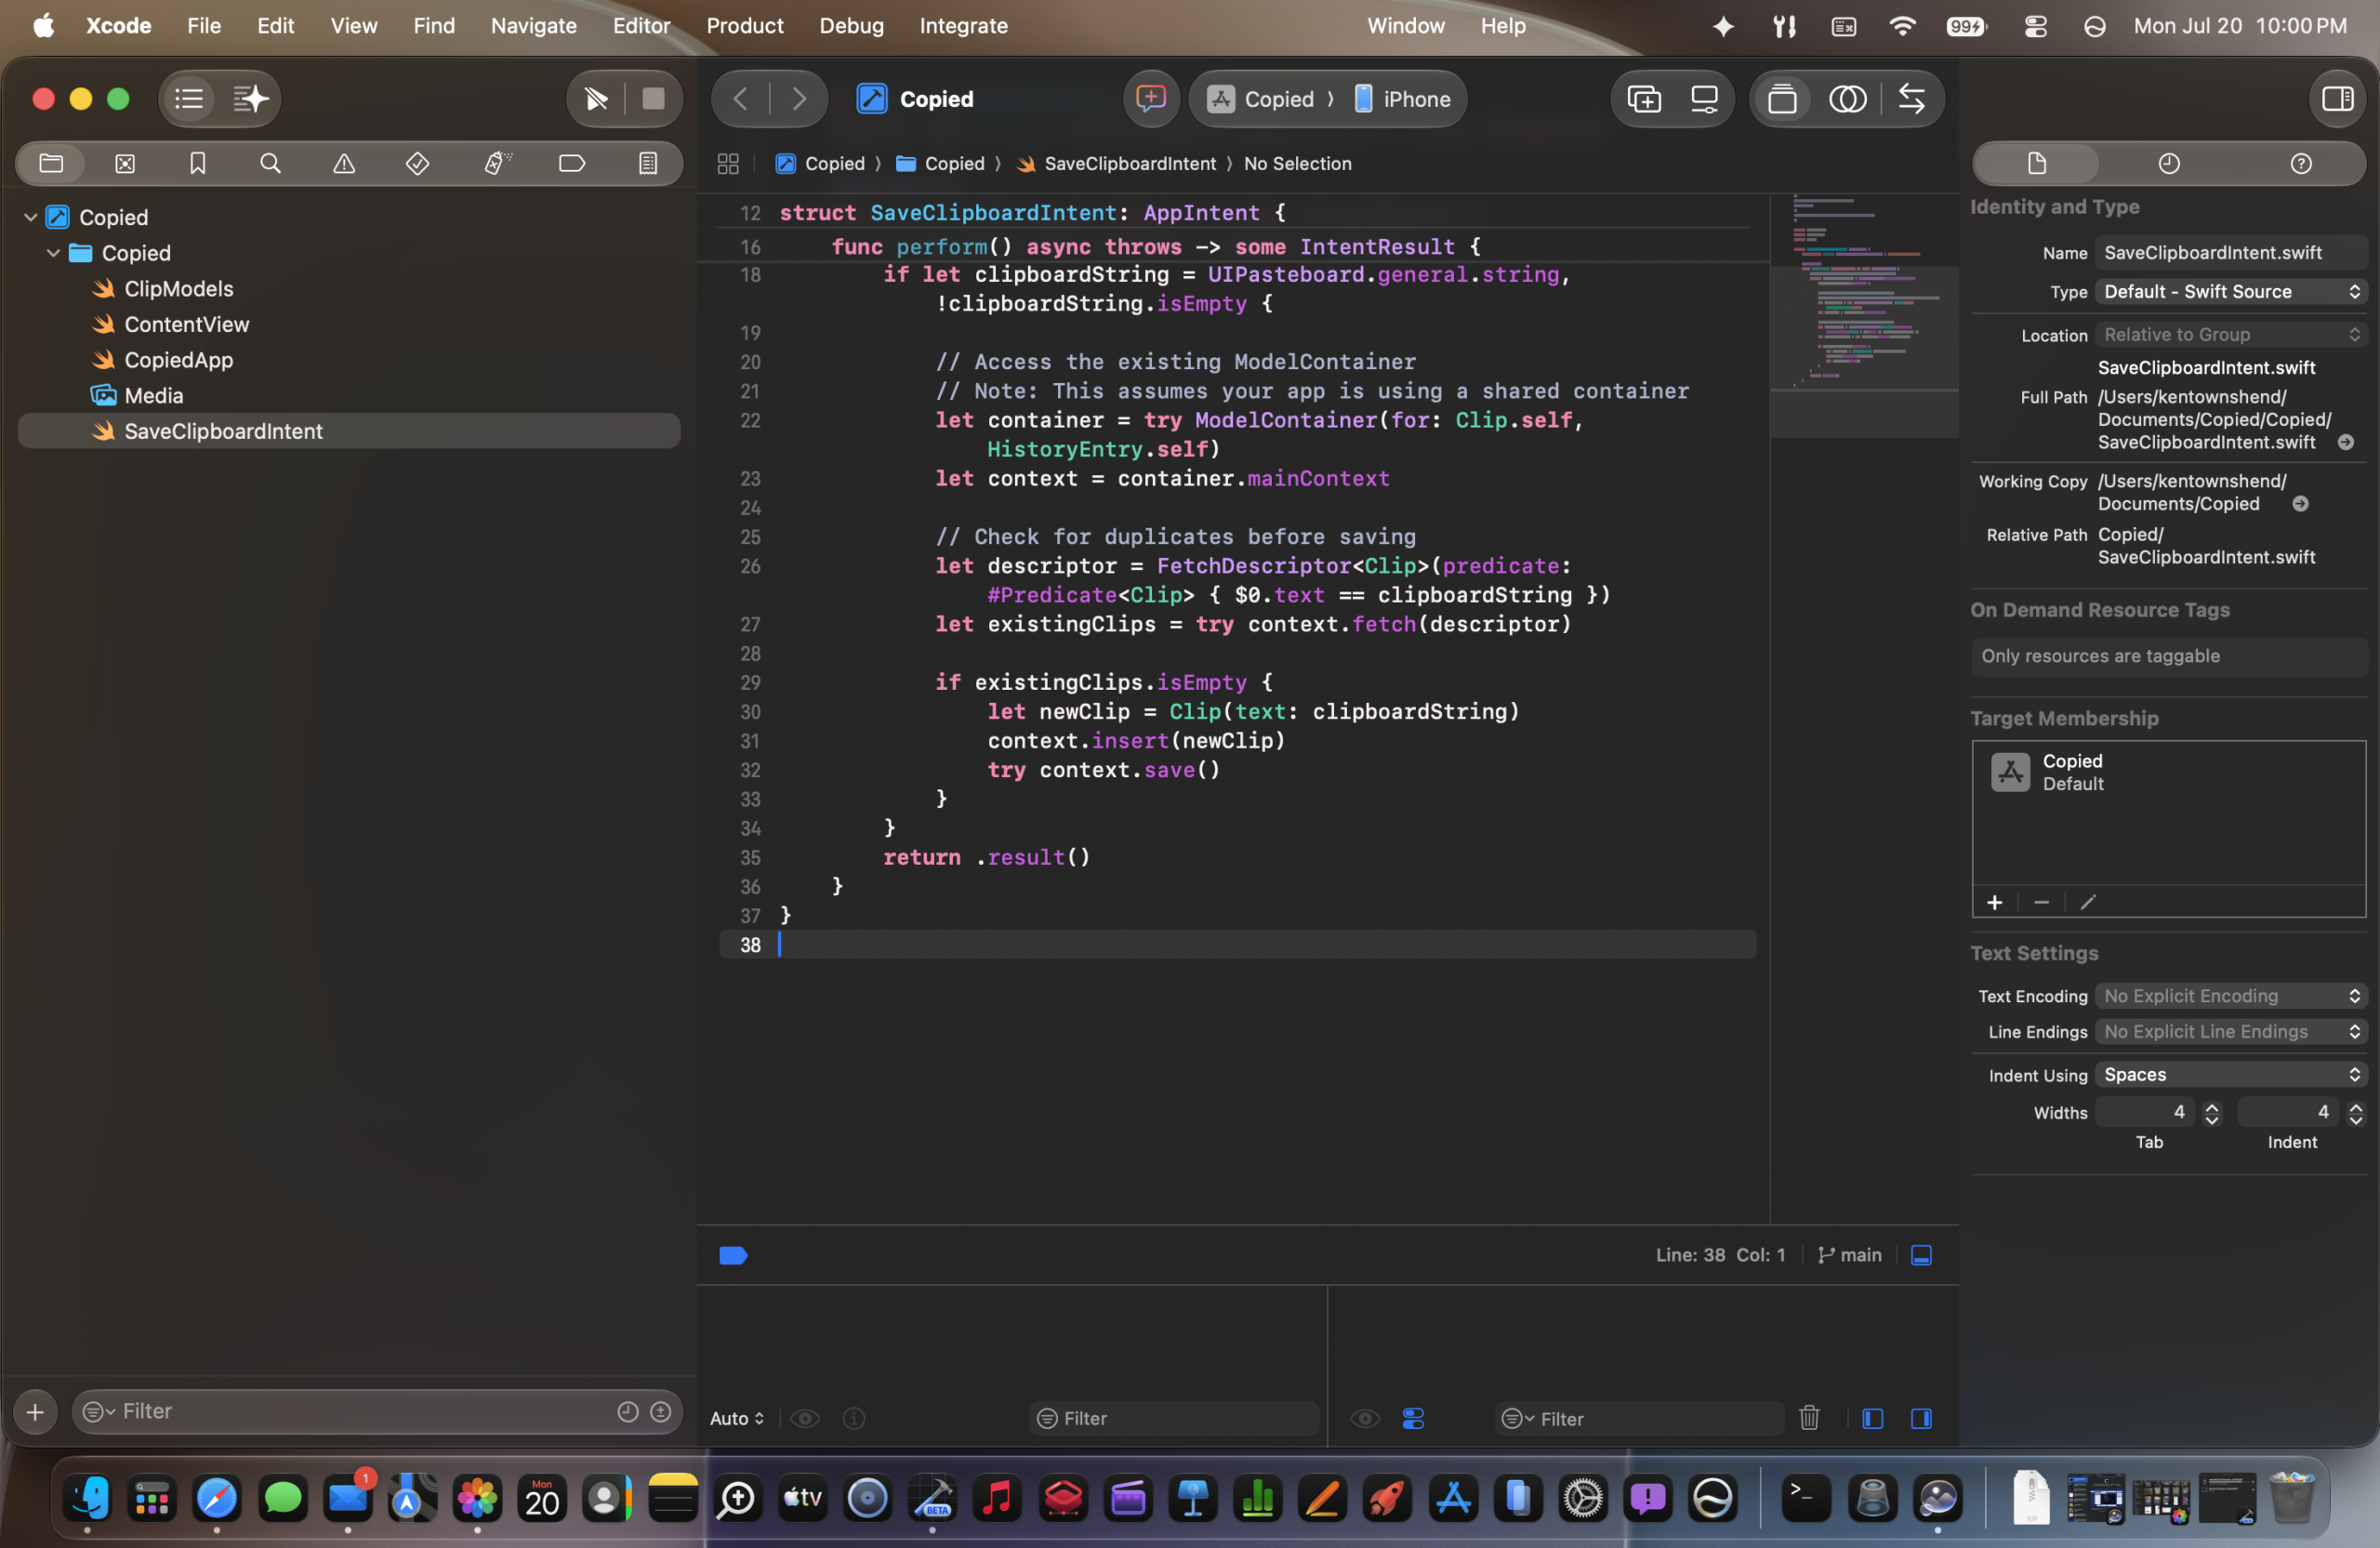Open the Report navigator
Image resolution: width=2380 pixels, height=1548 pixels.
pyautogui.click(x=648, y=163)
